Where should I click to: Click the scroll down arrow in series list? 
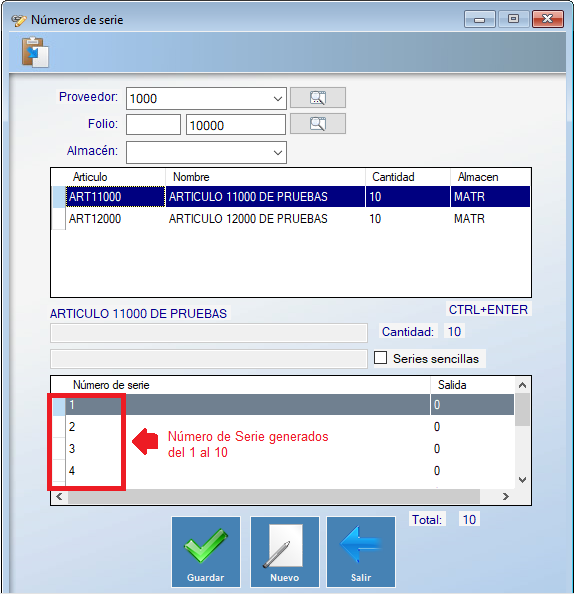pos(522,480)
